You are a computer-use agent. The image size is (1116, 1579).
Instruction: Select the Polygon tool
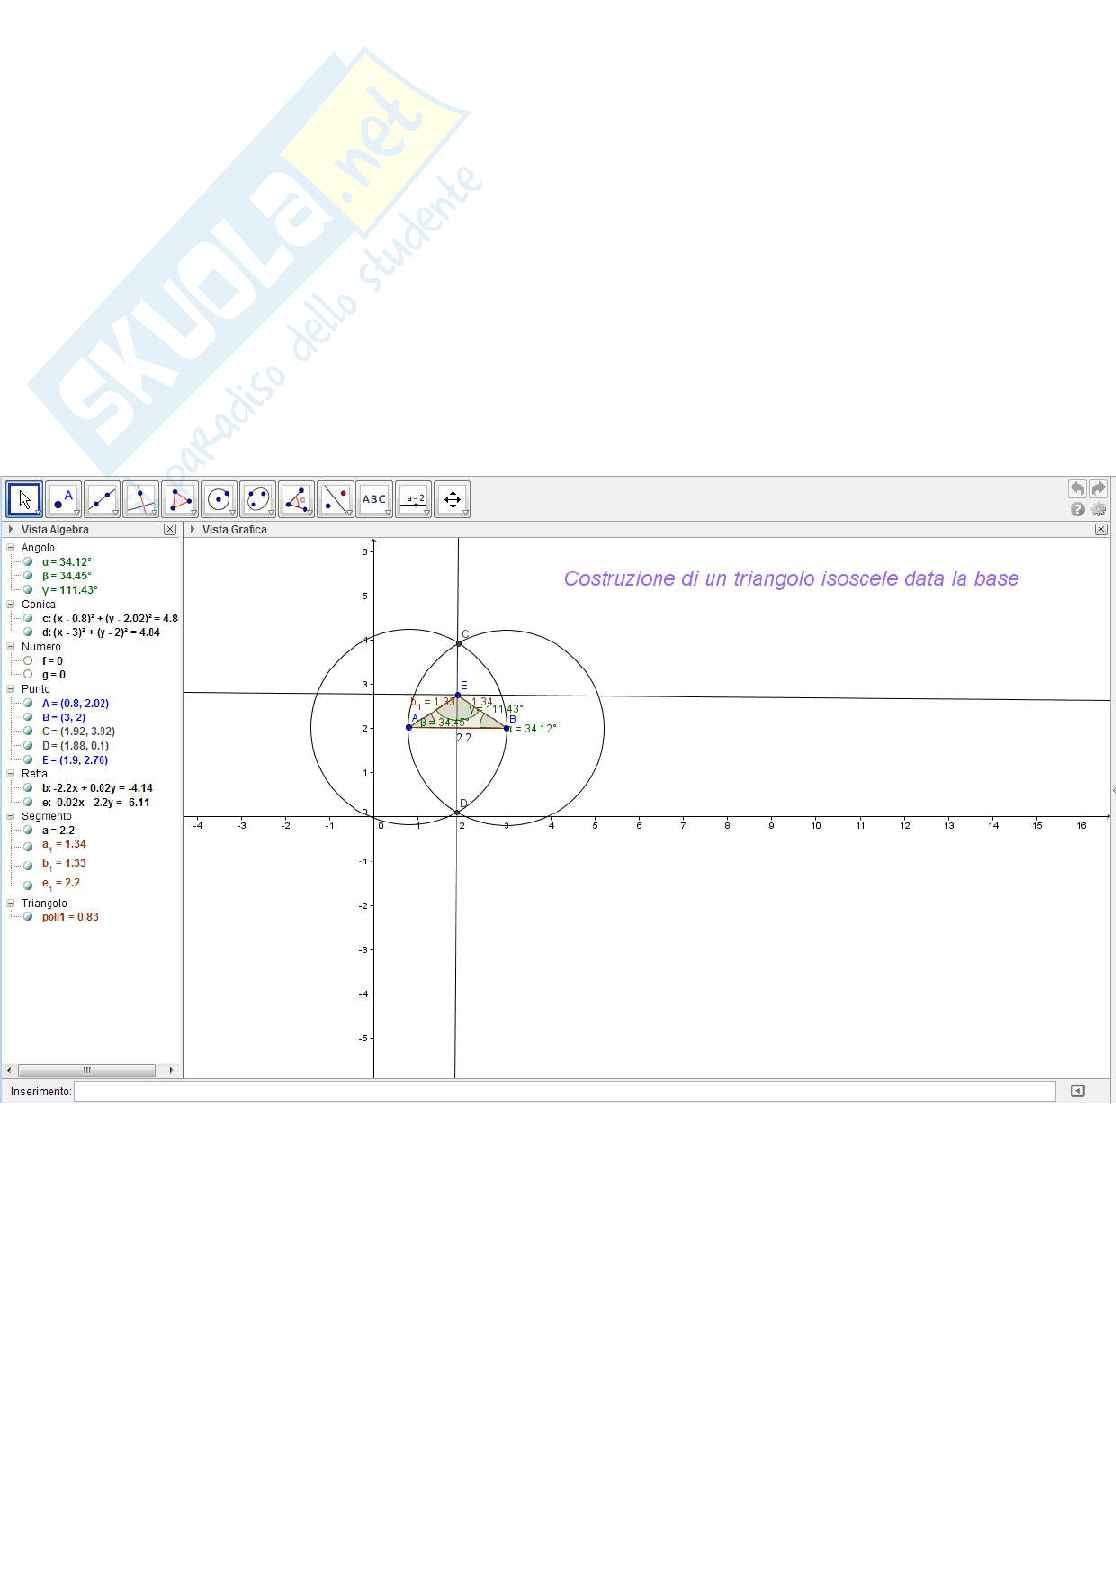[180, 499]
